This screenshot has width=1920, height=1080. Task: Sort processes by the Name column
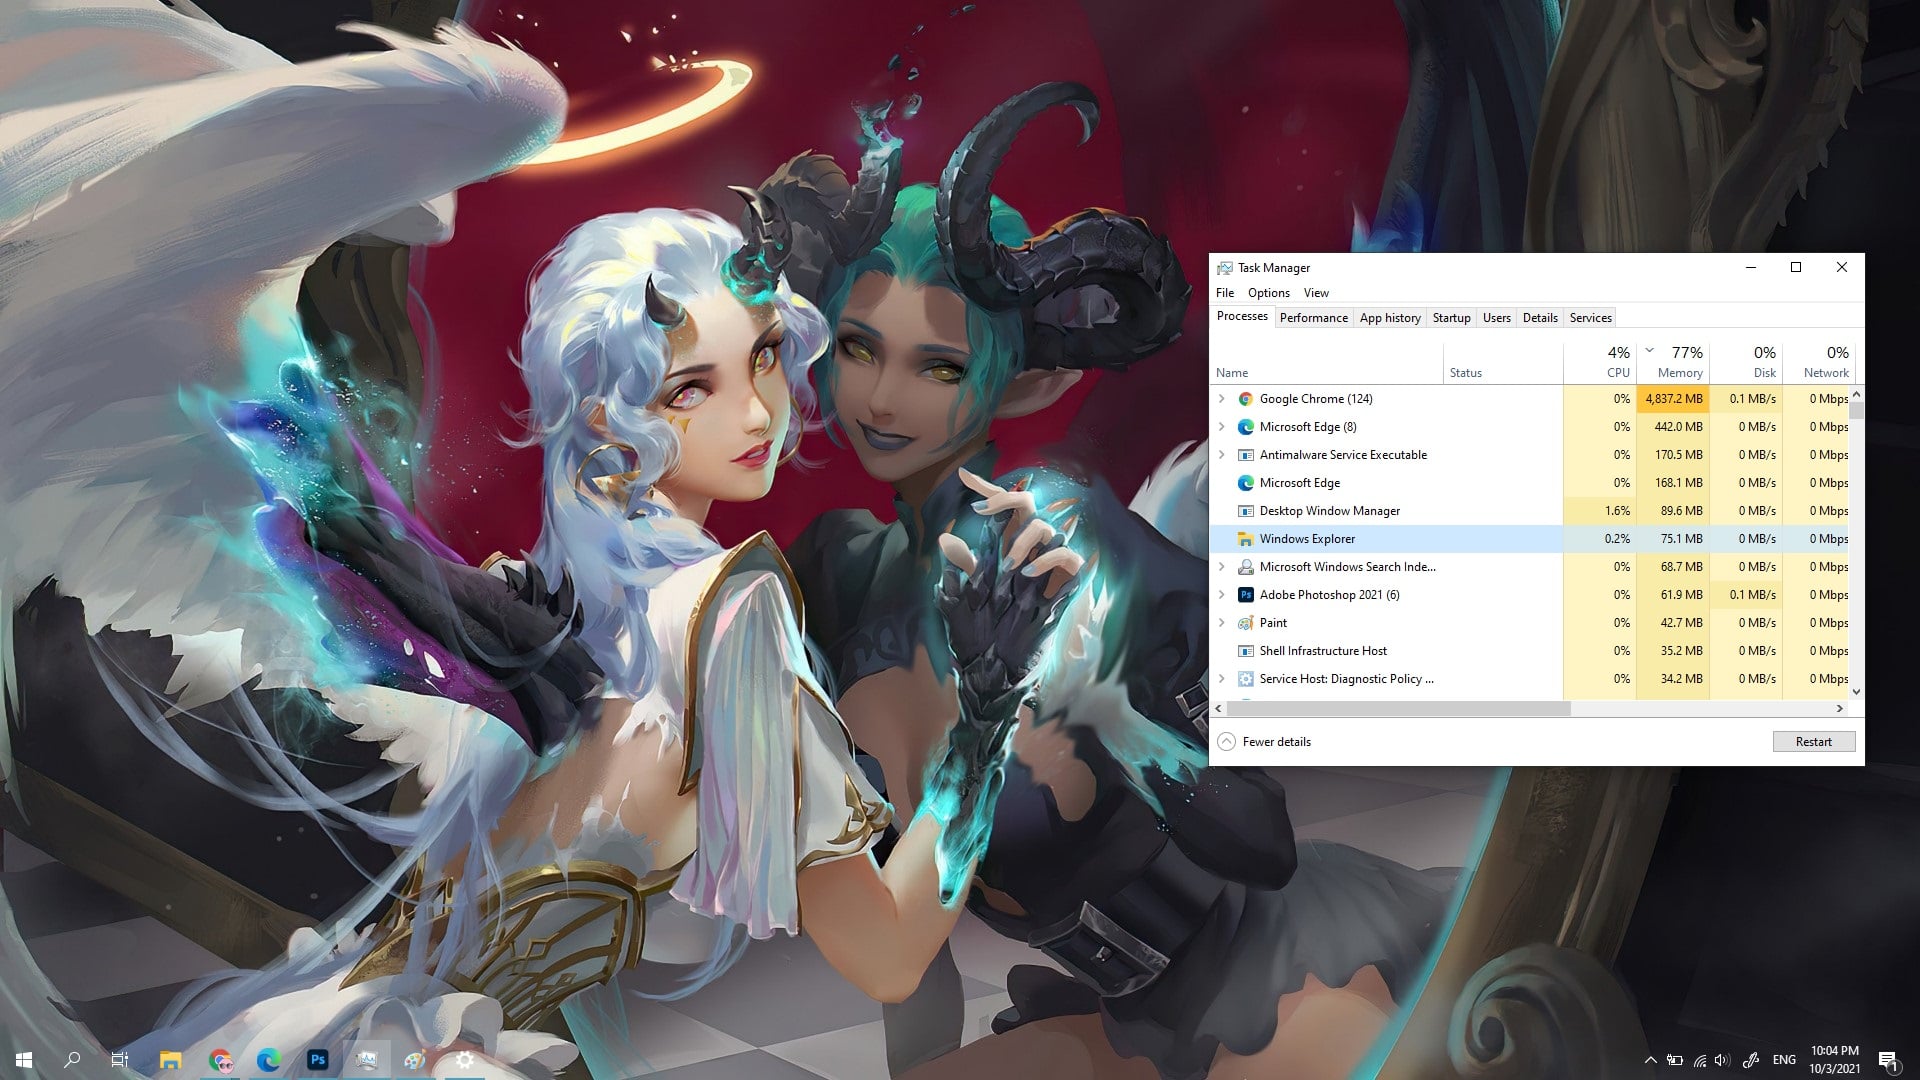click(1327, 363)
